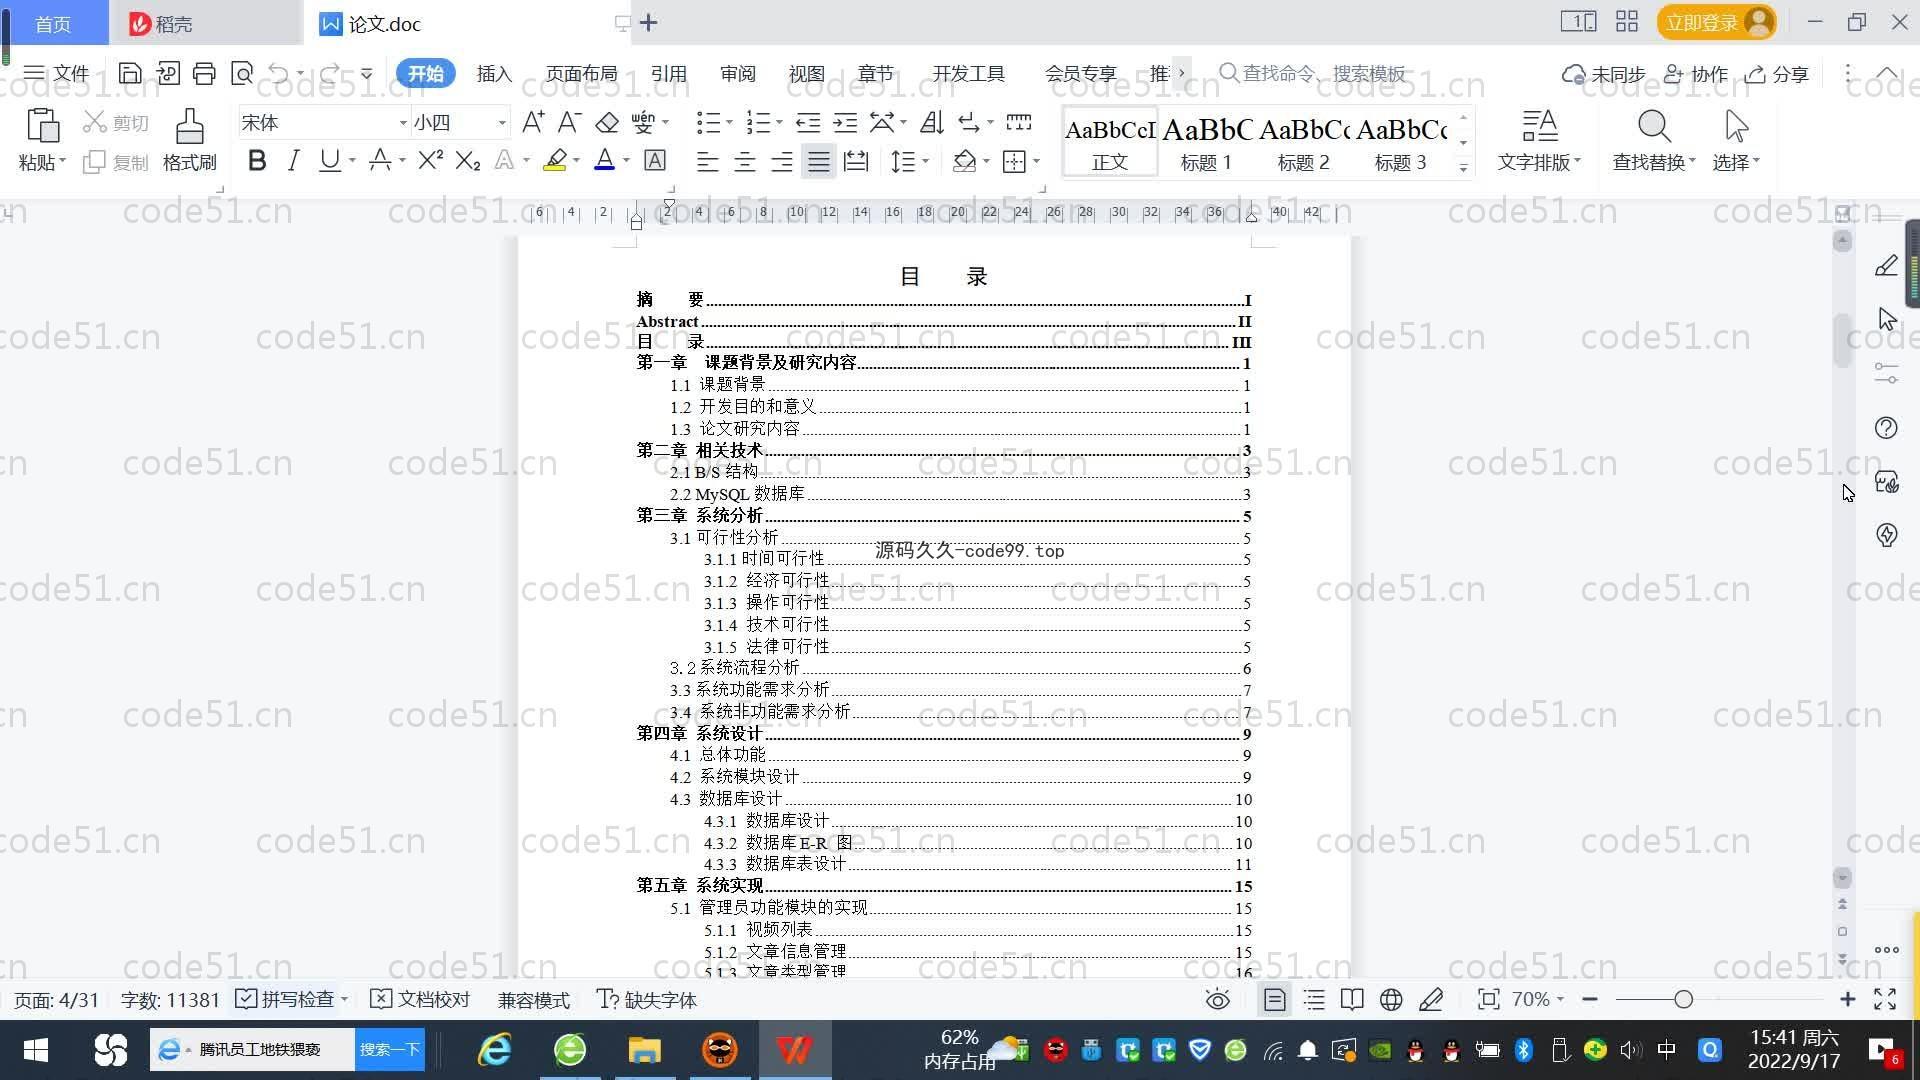This screenshot has width=1920, height=1080.
Task: Click the zoom slider handle
Action: 1684,999
